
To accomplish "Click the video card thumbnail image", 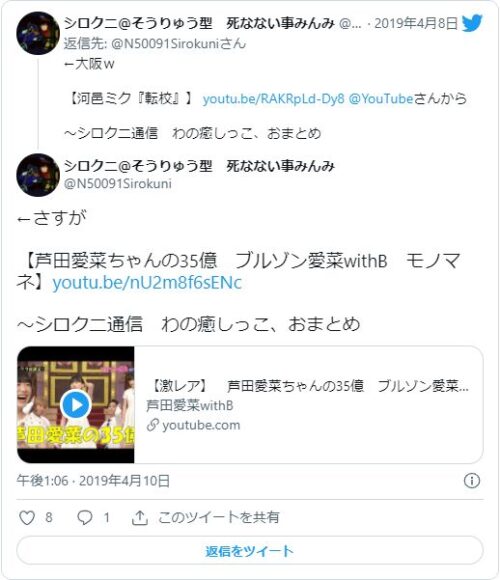I will 76,404.
